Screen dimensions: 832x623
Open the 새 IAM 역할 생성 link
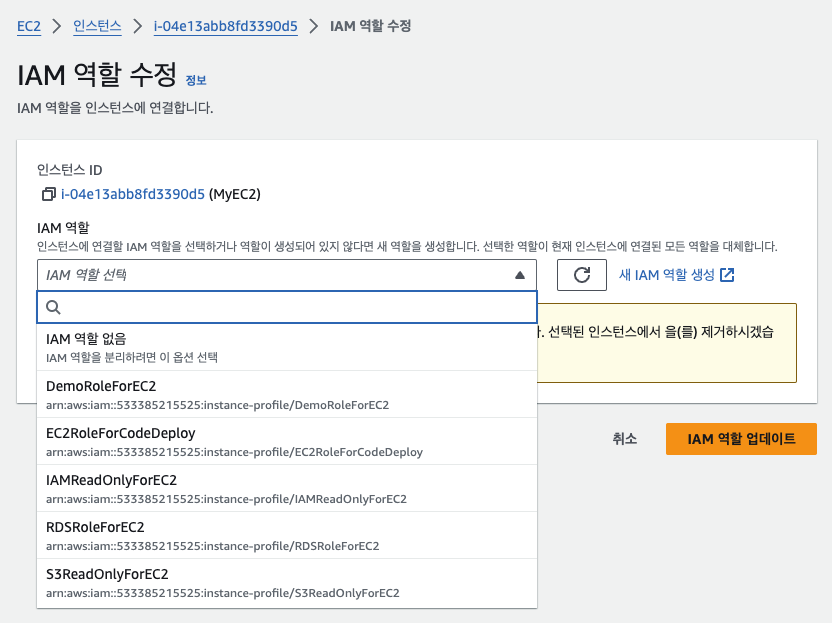tap(667, 275)
